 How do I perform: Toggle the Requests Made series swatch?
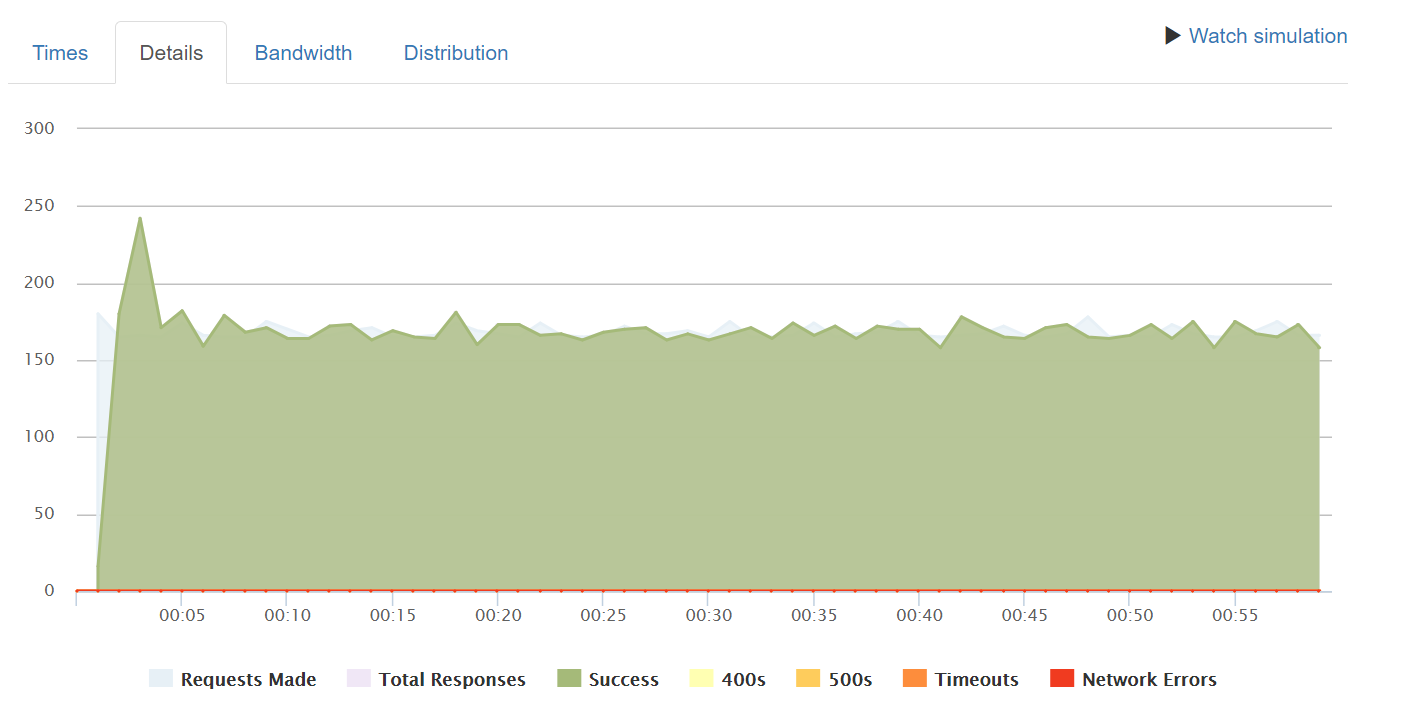click(x=161, y=679)
